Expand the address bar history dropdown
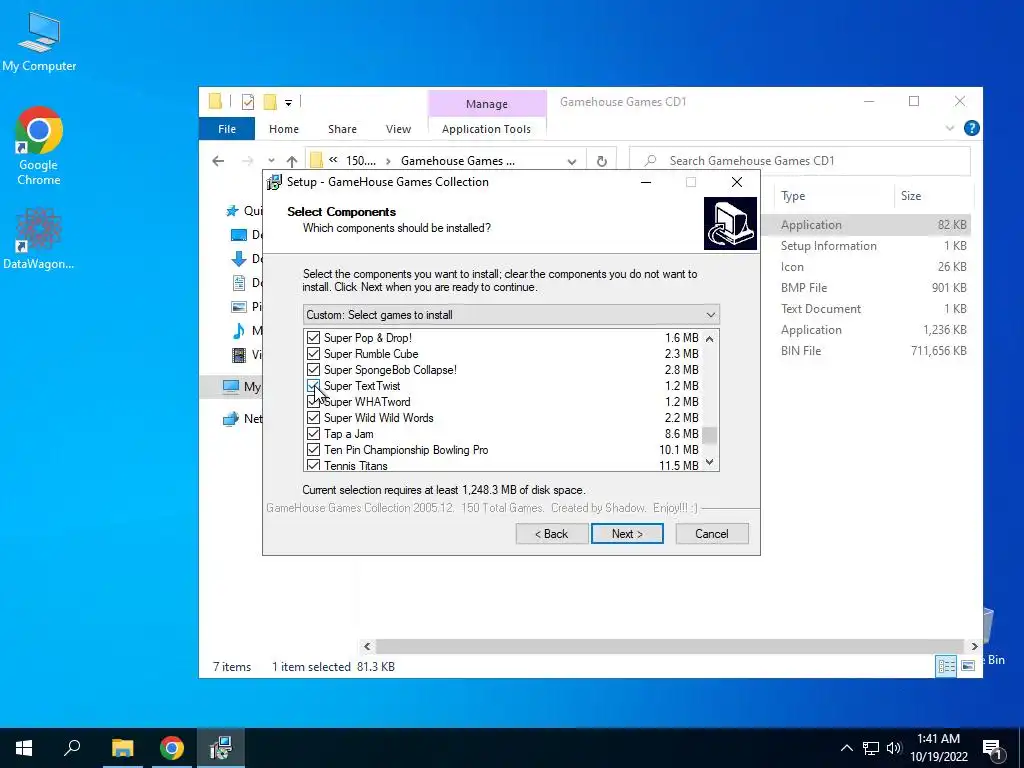This screenshot has width=1024, height=768. pos(572,161)
